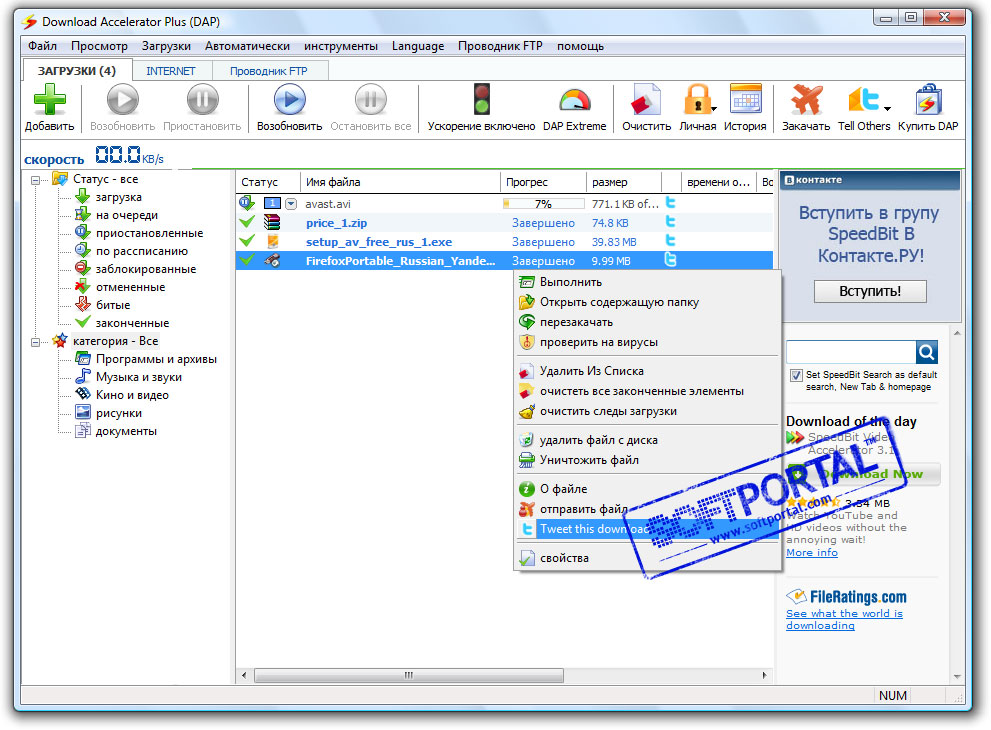Image resolution: width=991 pixels, height=730 pixels.
Task: Open dropdown arrow next to Личная
Action: tap(714, 109)
